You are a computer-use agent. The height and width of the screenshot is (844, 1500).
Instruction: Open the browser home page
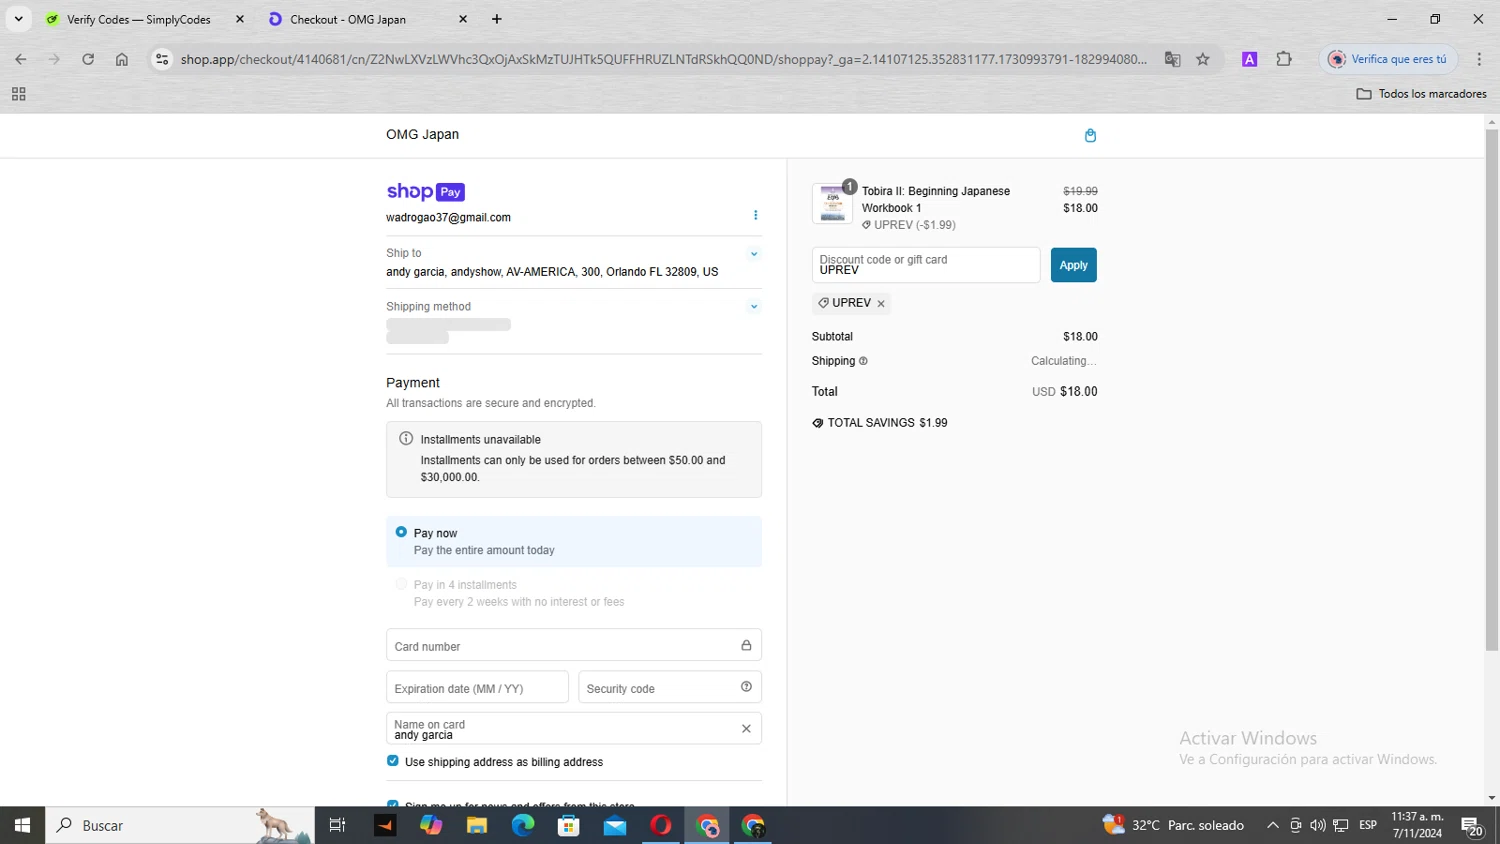coord(122,59)
